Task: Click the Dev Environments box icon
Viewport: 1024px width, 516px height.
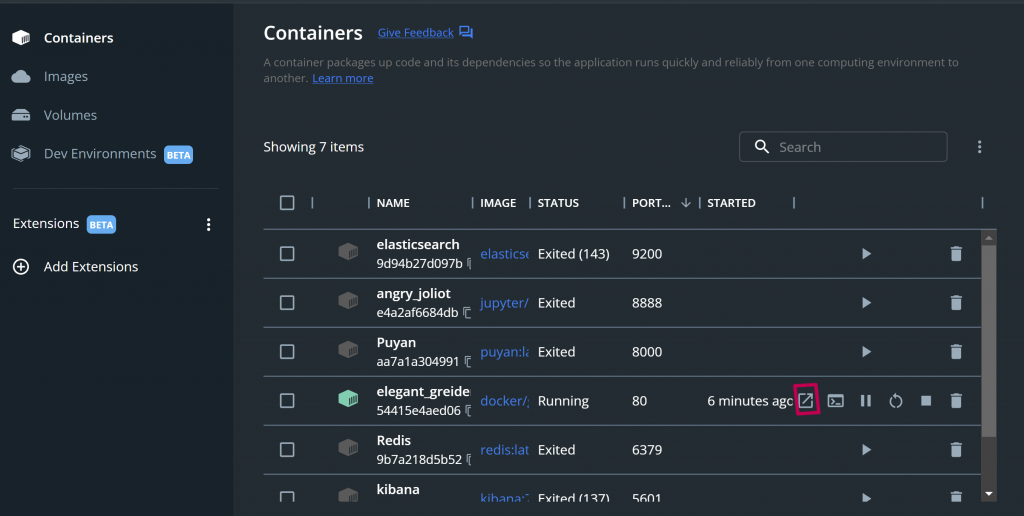Action: [21, 153]
